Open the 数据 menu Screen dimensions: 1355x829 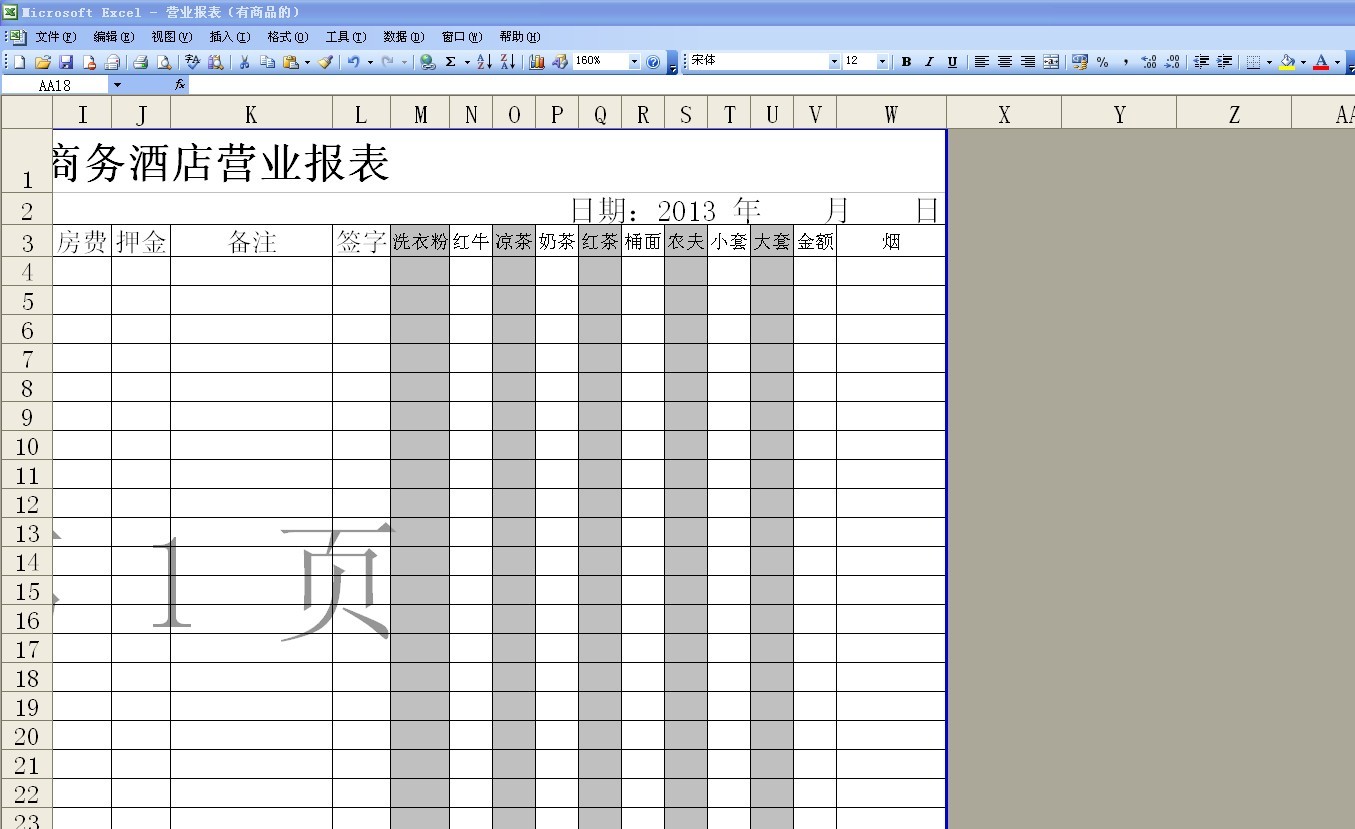pyautogui.click(x=404, y=36)
